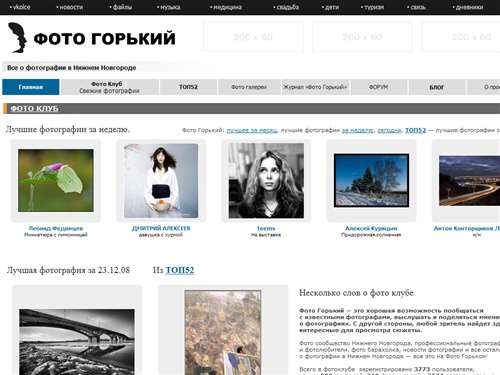This screenshot has width=500, height=375.
Task: Open the night highway lights thumbnail
Action: (469, 180)
